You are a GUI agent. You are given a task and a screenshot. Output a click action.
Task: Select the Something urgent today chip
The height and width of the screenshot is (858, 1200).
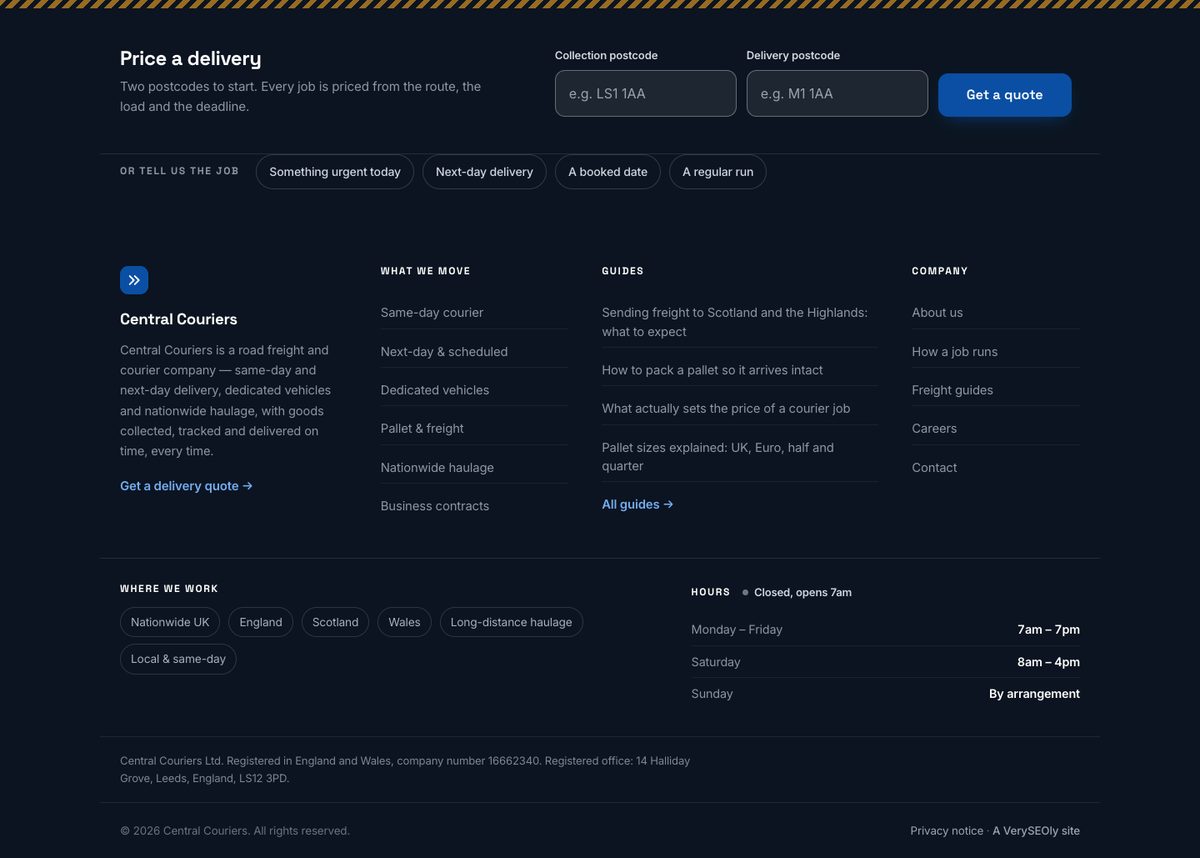point(335,172)
